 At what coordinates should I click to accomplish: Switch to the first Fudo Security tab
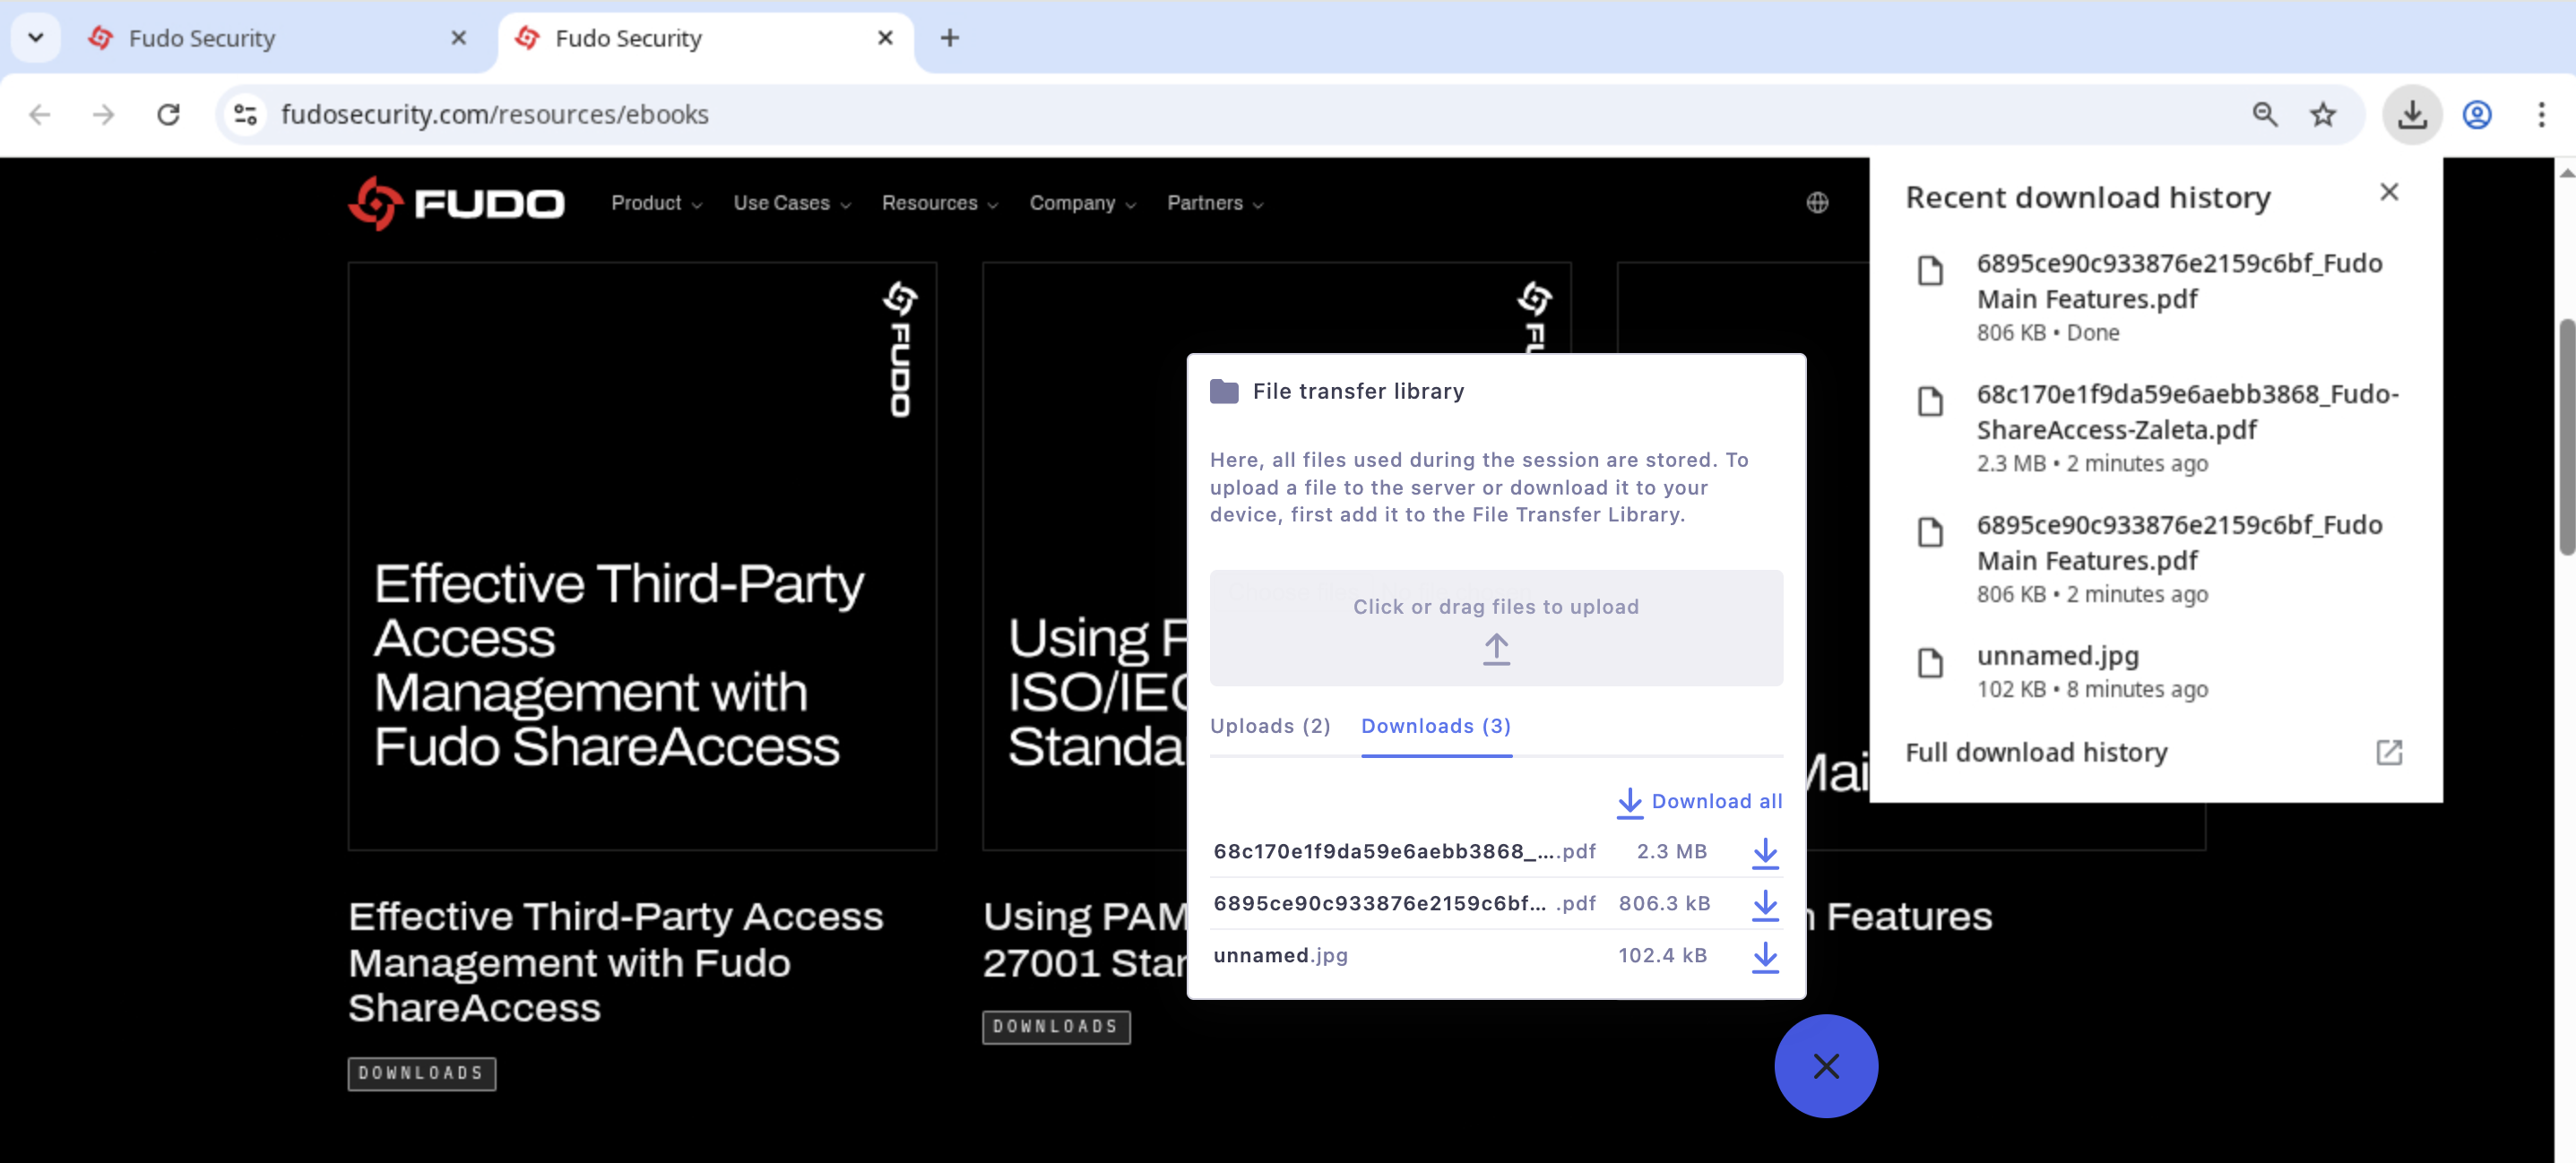280,38
